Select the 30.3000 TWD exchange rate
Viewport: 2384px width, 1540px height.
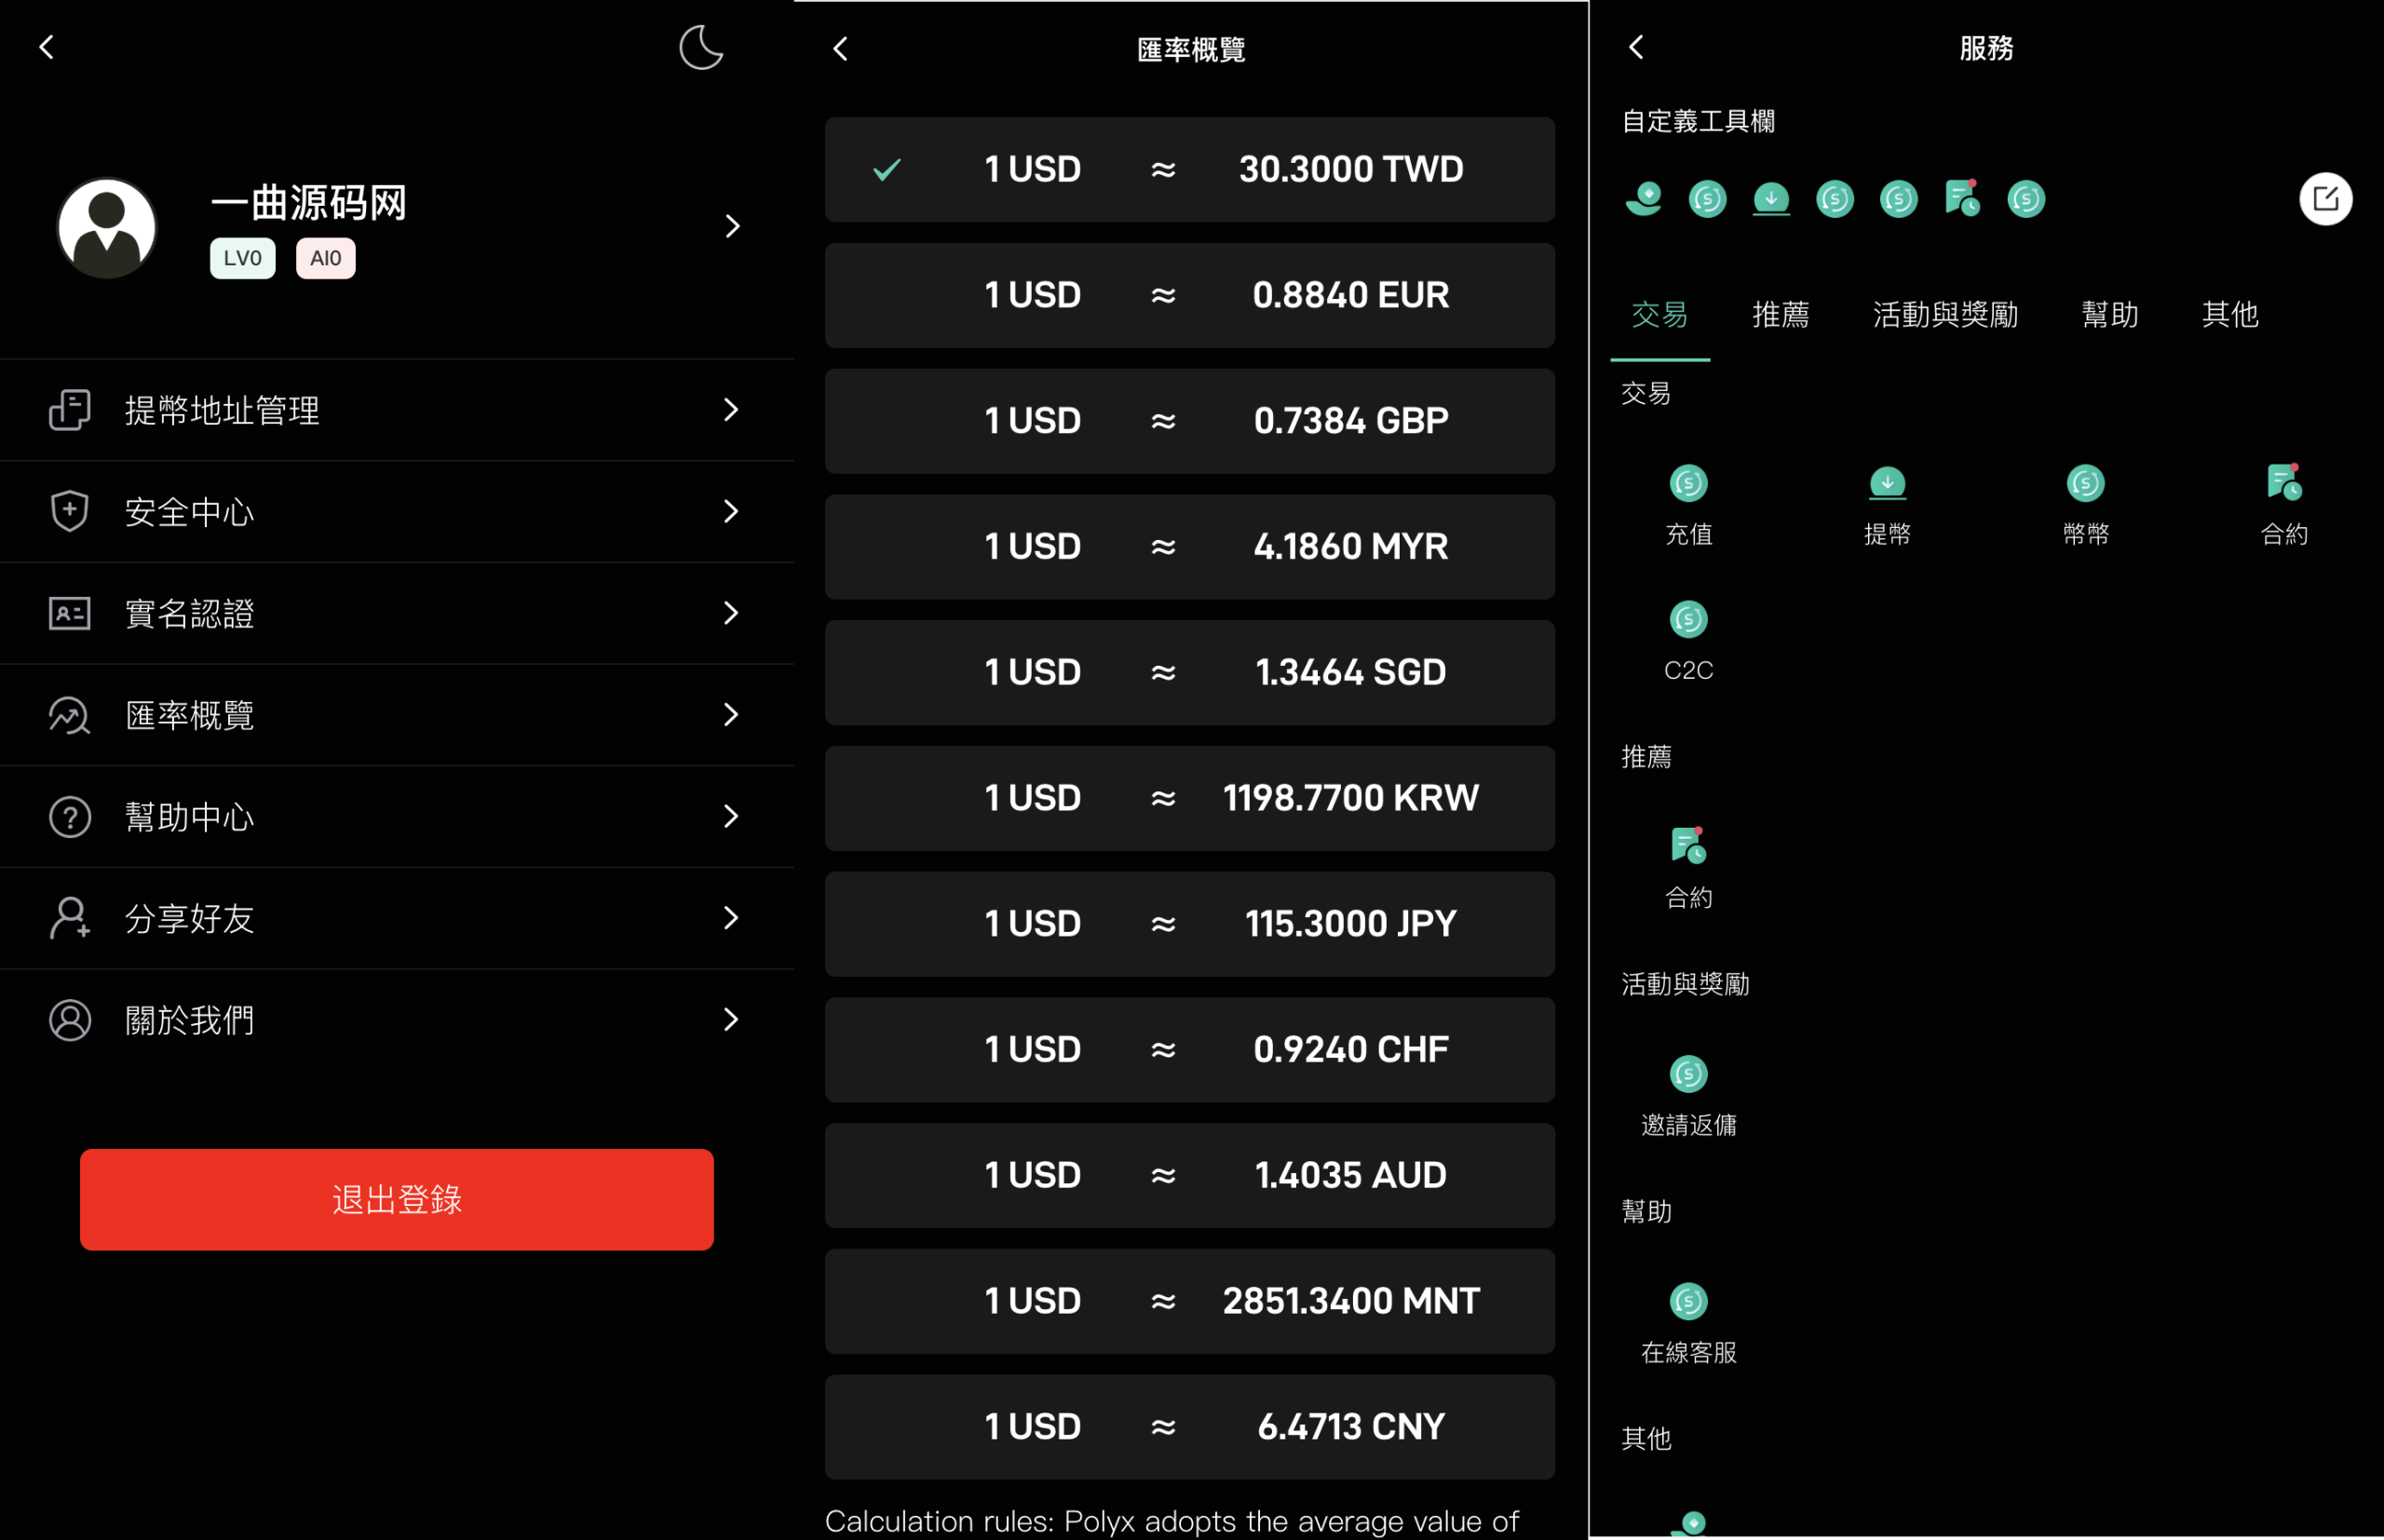(1189, 170)
